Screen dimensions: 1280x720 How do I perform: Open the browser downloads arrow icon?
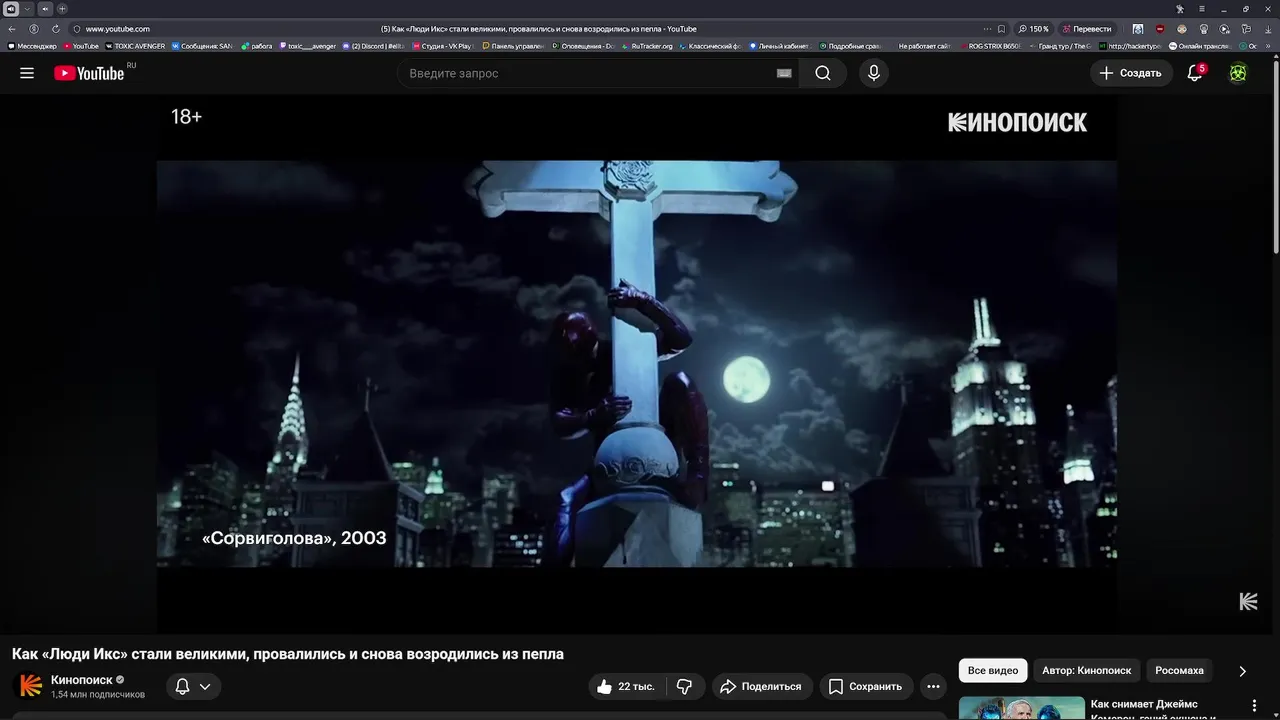point(1270,29)
